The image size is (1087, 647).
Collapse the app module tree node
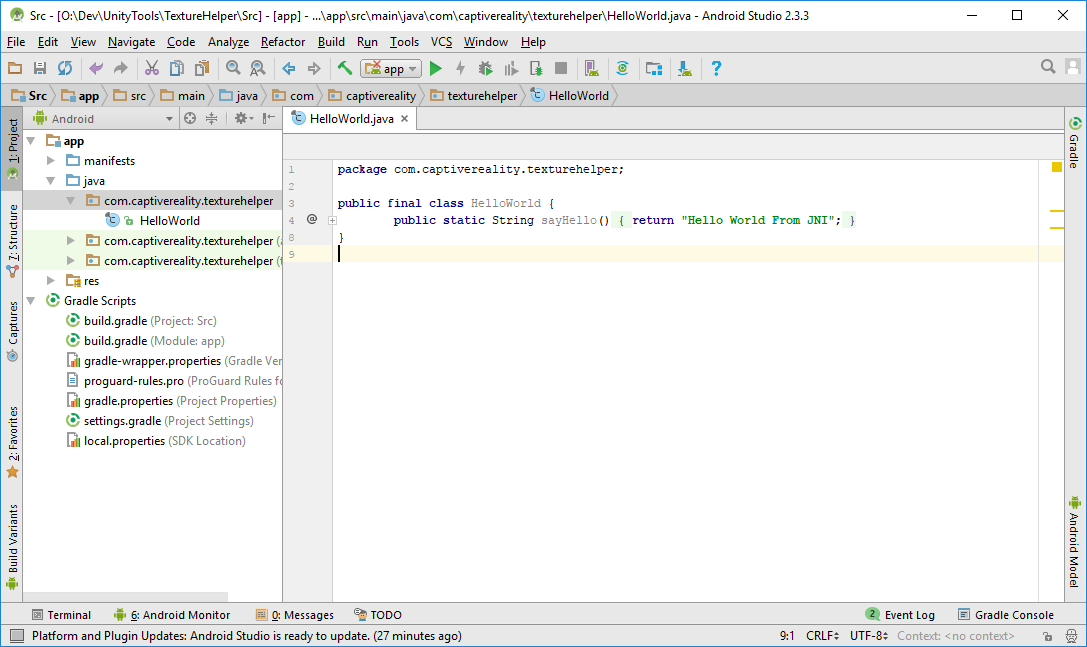click(x=31, y=141)
